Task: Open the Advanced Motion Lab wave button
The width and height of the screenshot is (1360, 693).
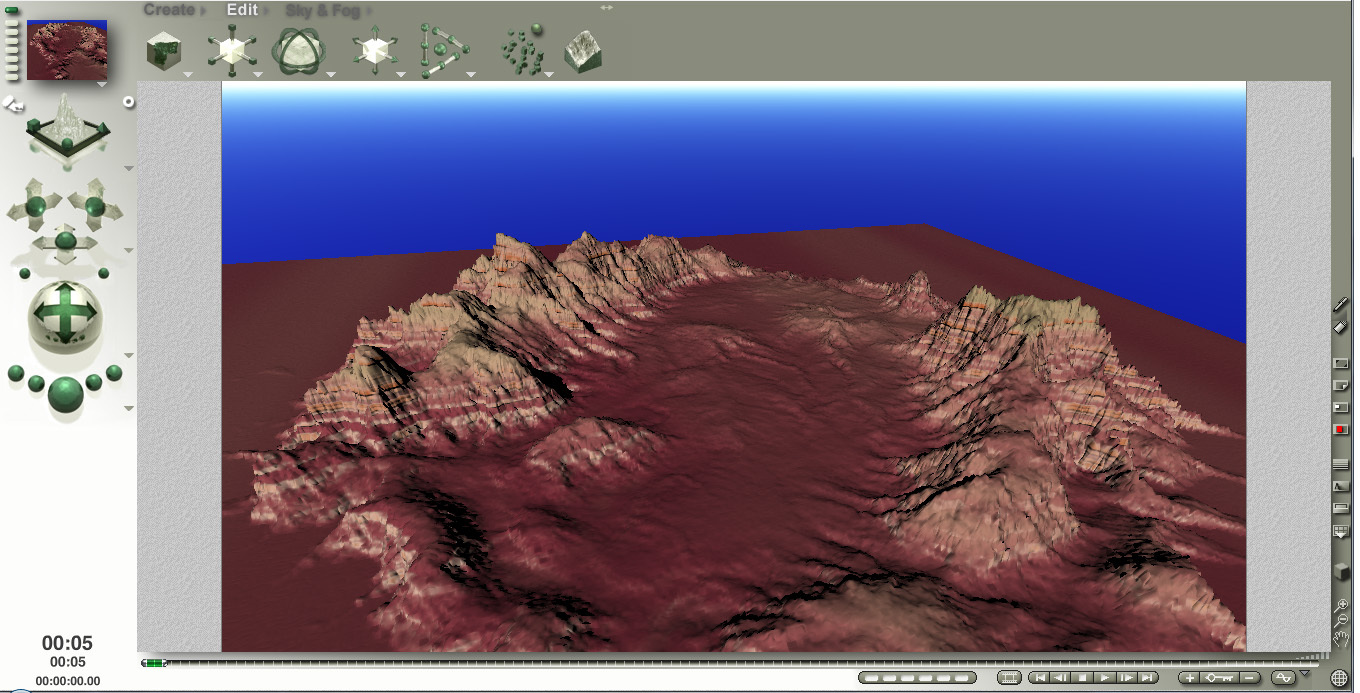Action: 1282,677
